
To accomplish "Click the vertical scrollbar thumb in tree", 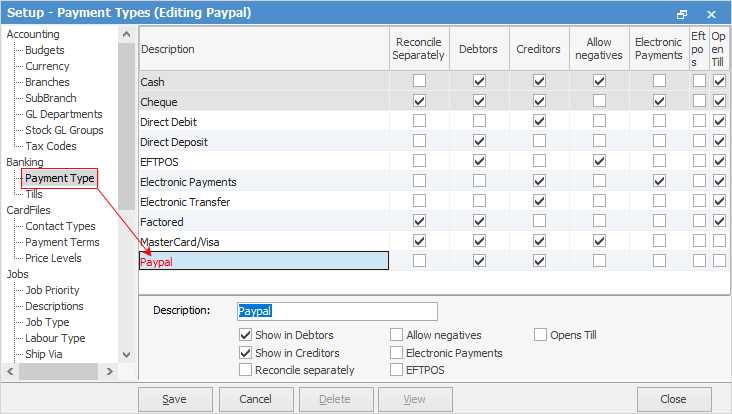I will (126, 126).
